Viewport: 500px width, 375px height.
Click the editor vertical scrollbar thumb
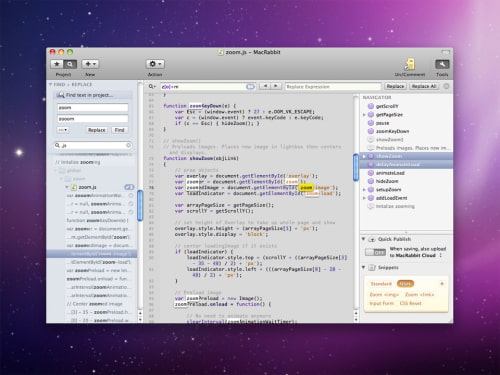356,167
